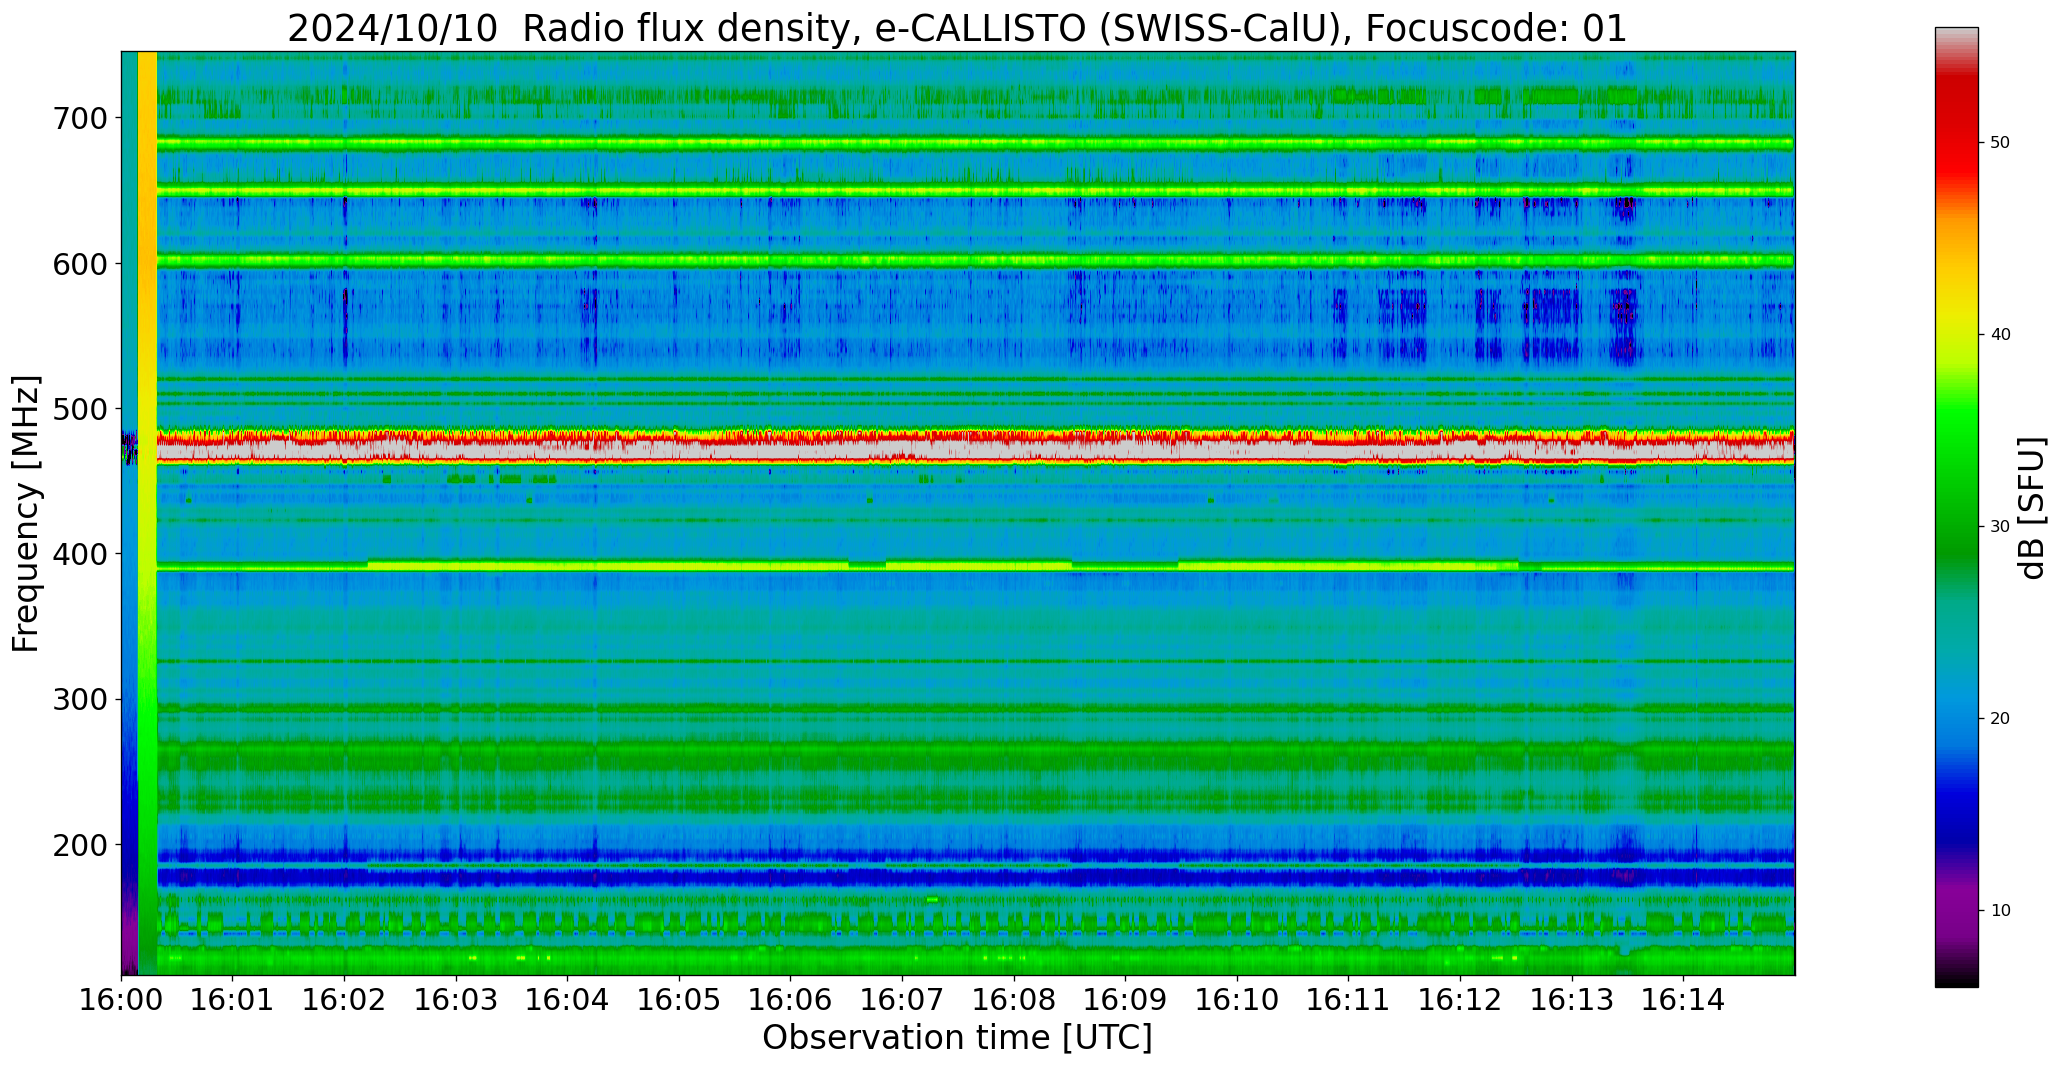Click the vertical yellow calibration stripe after 16:00
This screenshot has width=2062, height=1067.
tap(147, 513)
